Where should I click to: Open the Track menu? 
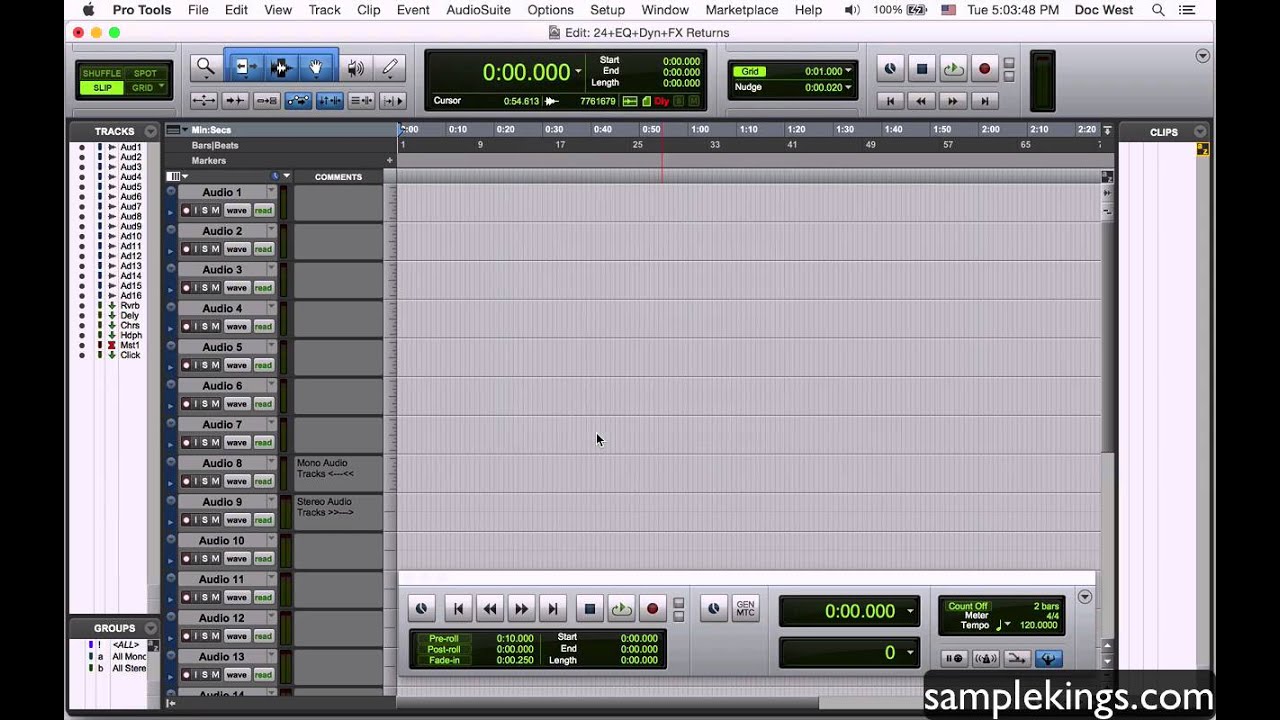(324, 10)
